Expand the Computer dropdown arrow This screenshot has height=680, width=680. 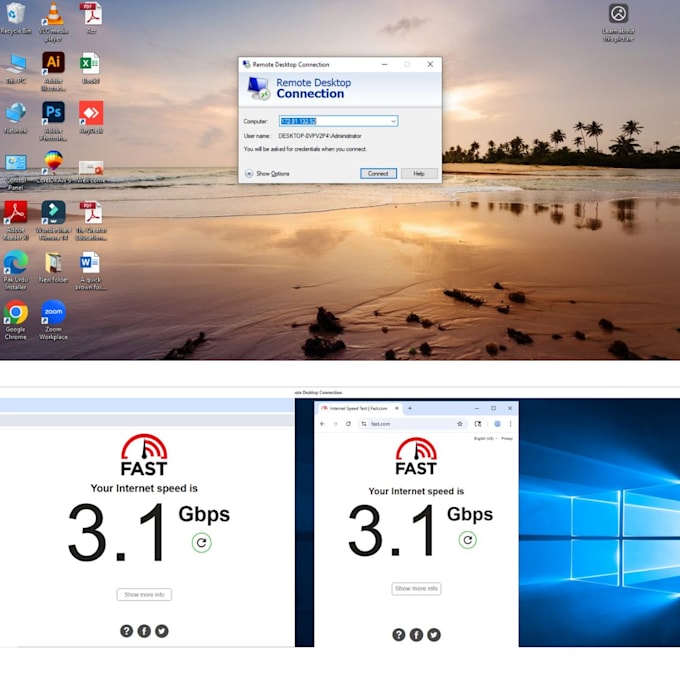coord(393,121)
